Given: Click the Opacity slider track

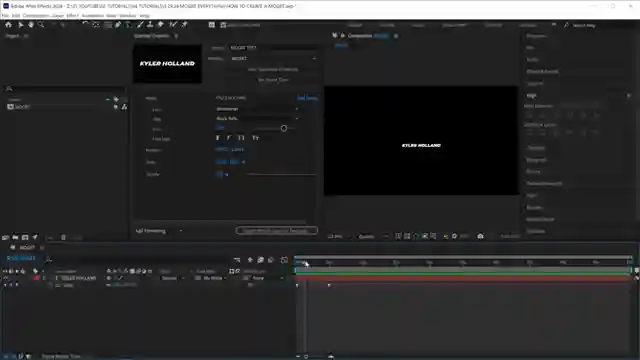Looking at the screenshot, I should point(281,174).
